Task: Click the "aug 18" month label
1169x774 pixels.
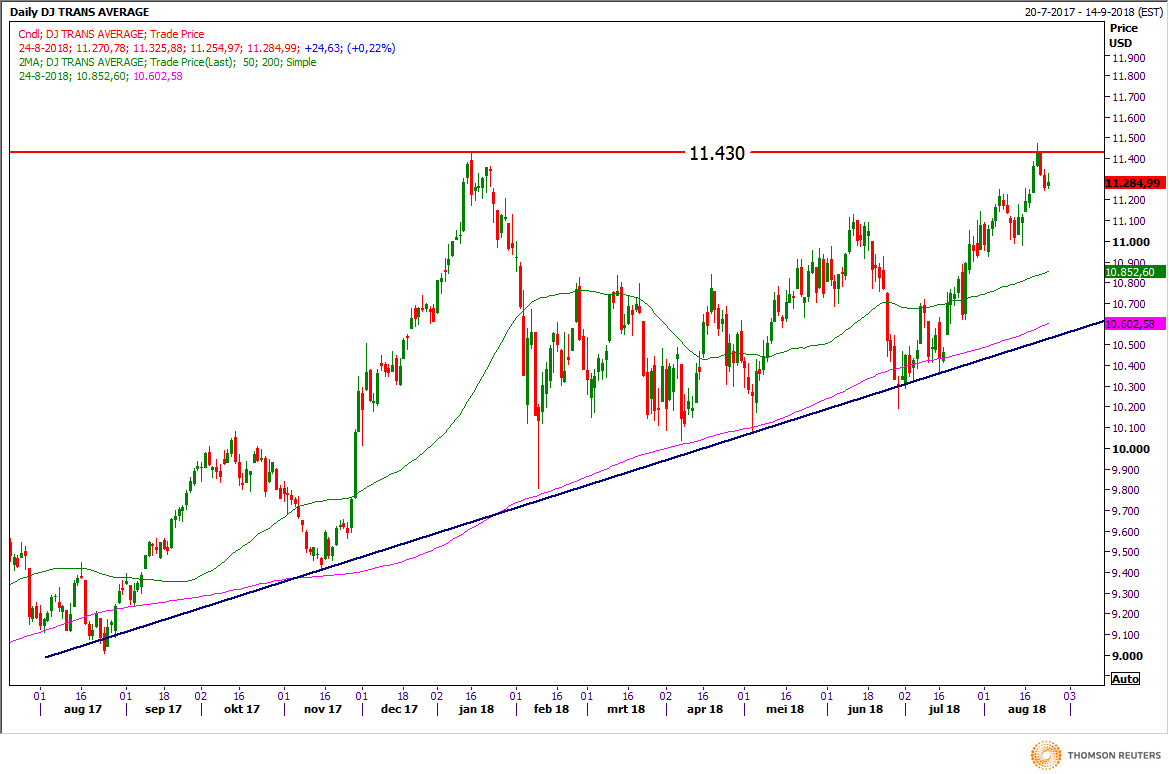Action: pyautogui.click(x=1027, y=709)
